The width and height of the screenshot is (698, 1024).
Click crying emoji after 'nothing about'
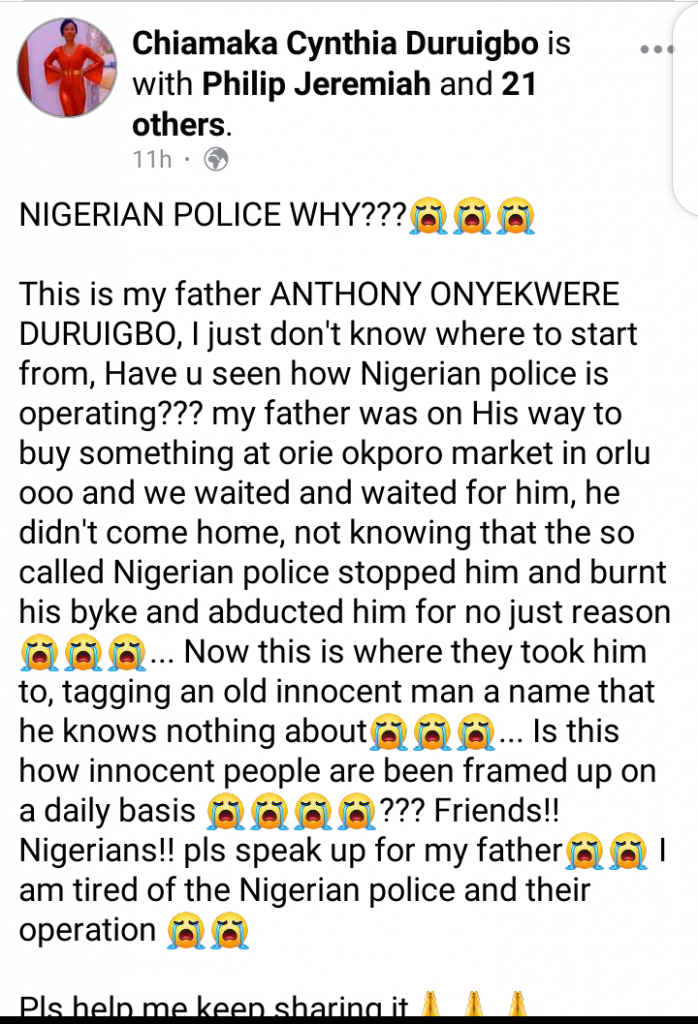click(389, 732)
